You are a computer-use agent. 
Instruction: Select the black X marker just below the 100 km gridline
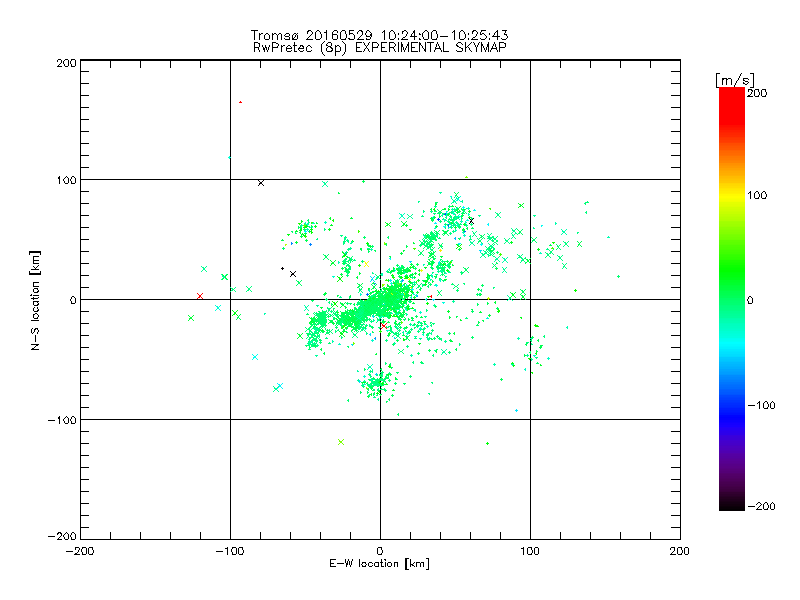pyautogui.click(x=261, y=183)
